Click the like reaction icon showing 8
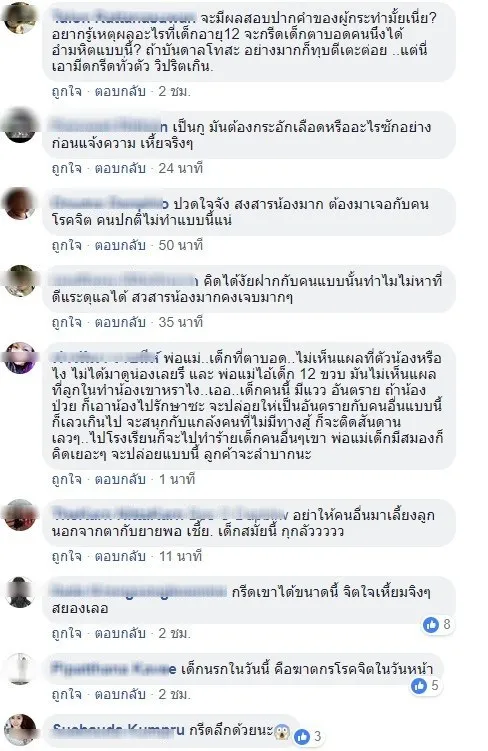Screen dimensions: 488x751 pos(431,625)
